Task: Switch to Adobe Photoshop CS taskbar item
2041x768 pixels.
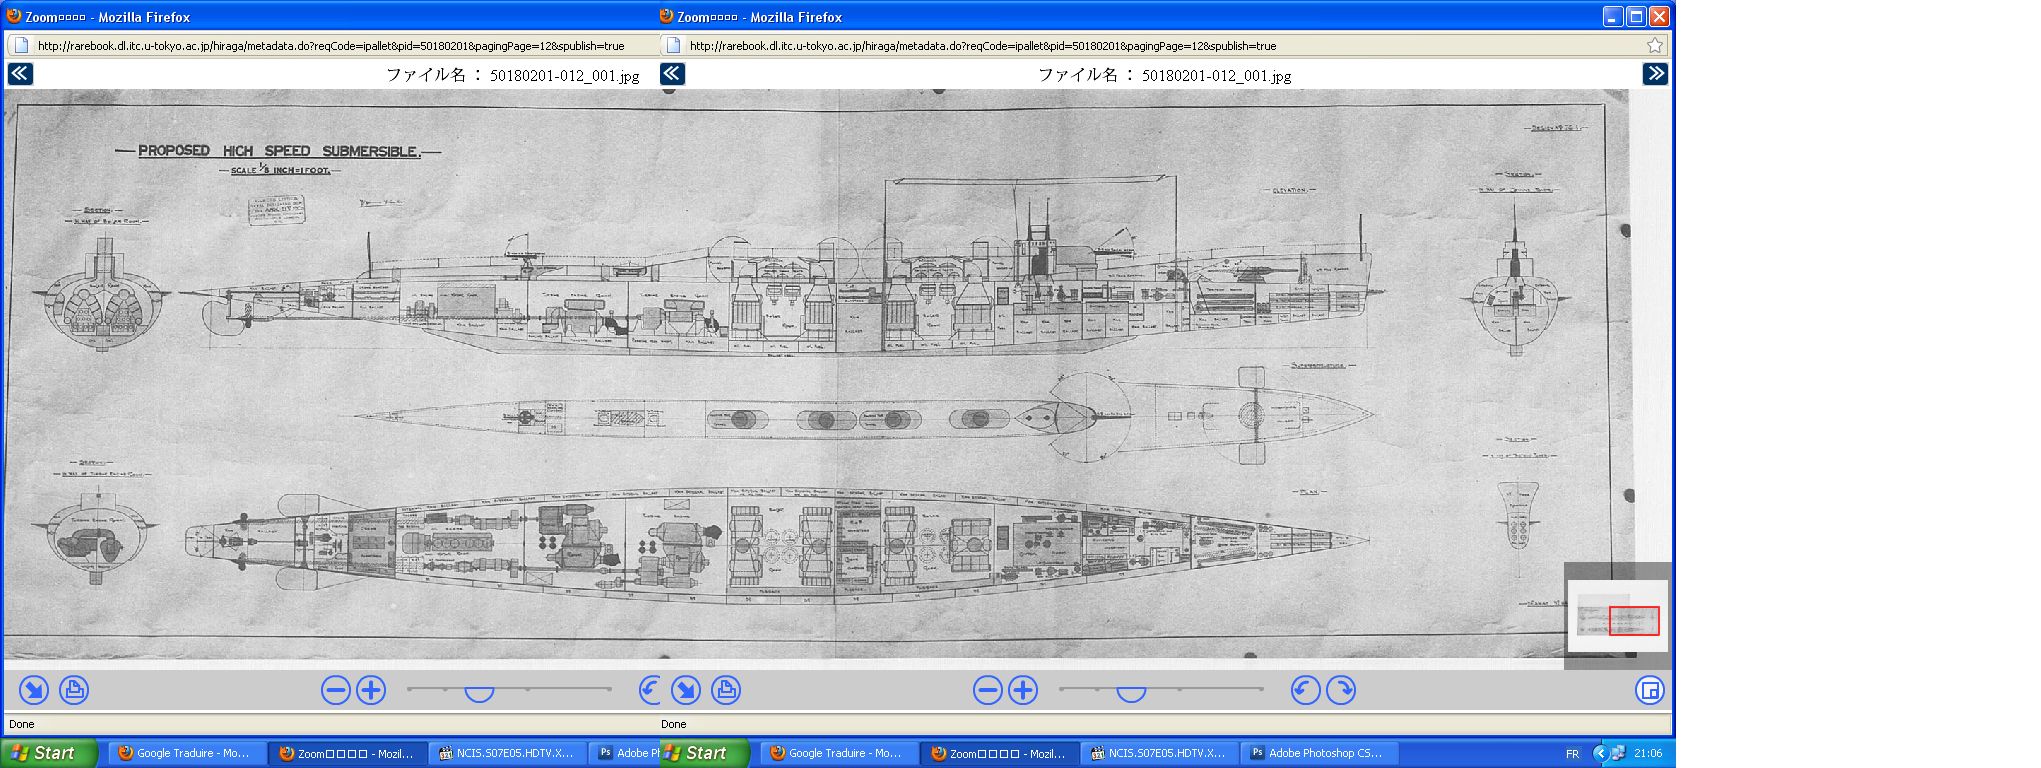Action: pos(1321,753)
